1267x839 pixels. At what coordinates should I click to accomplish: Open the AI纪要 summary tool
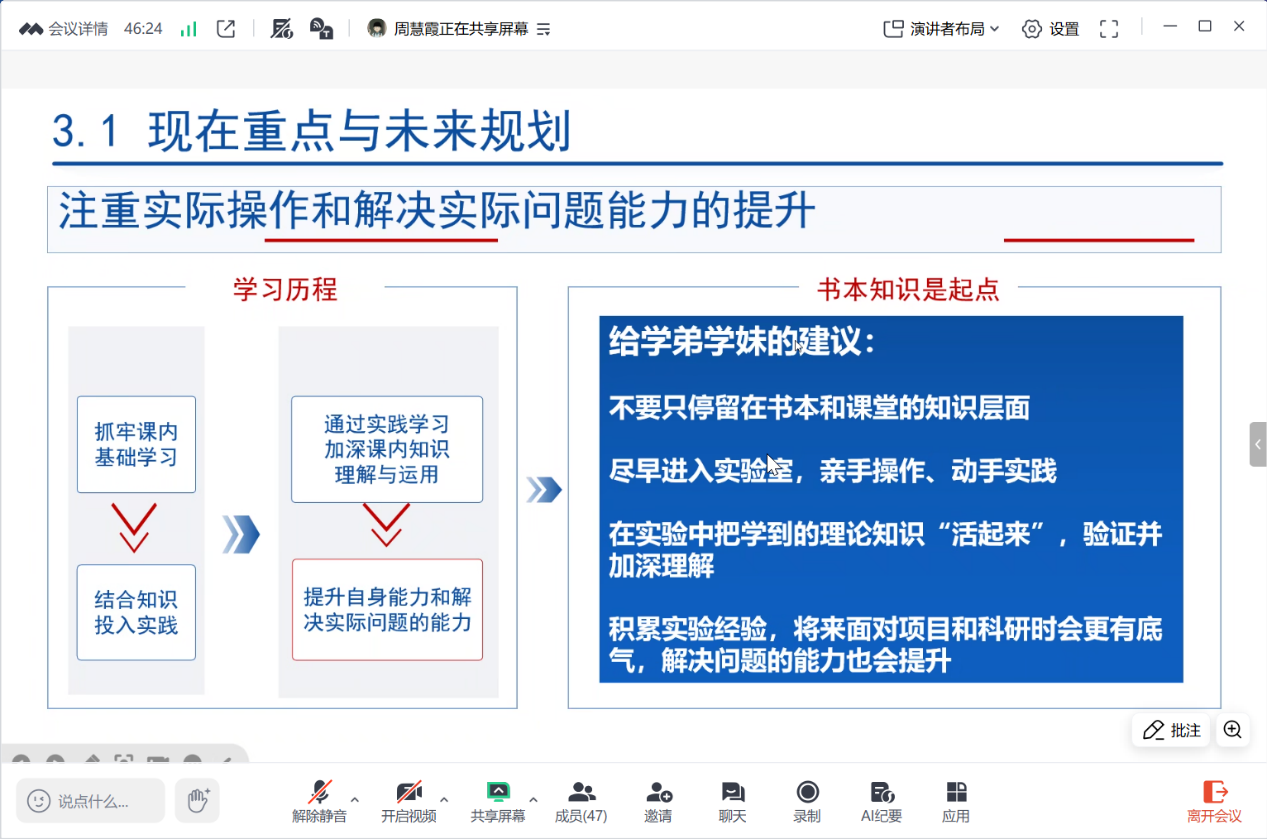click(x=881, y=800)
